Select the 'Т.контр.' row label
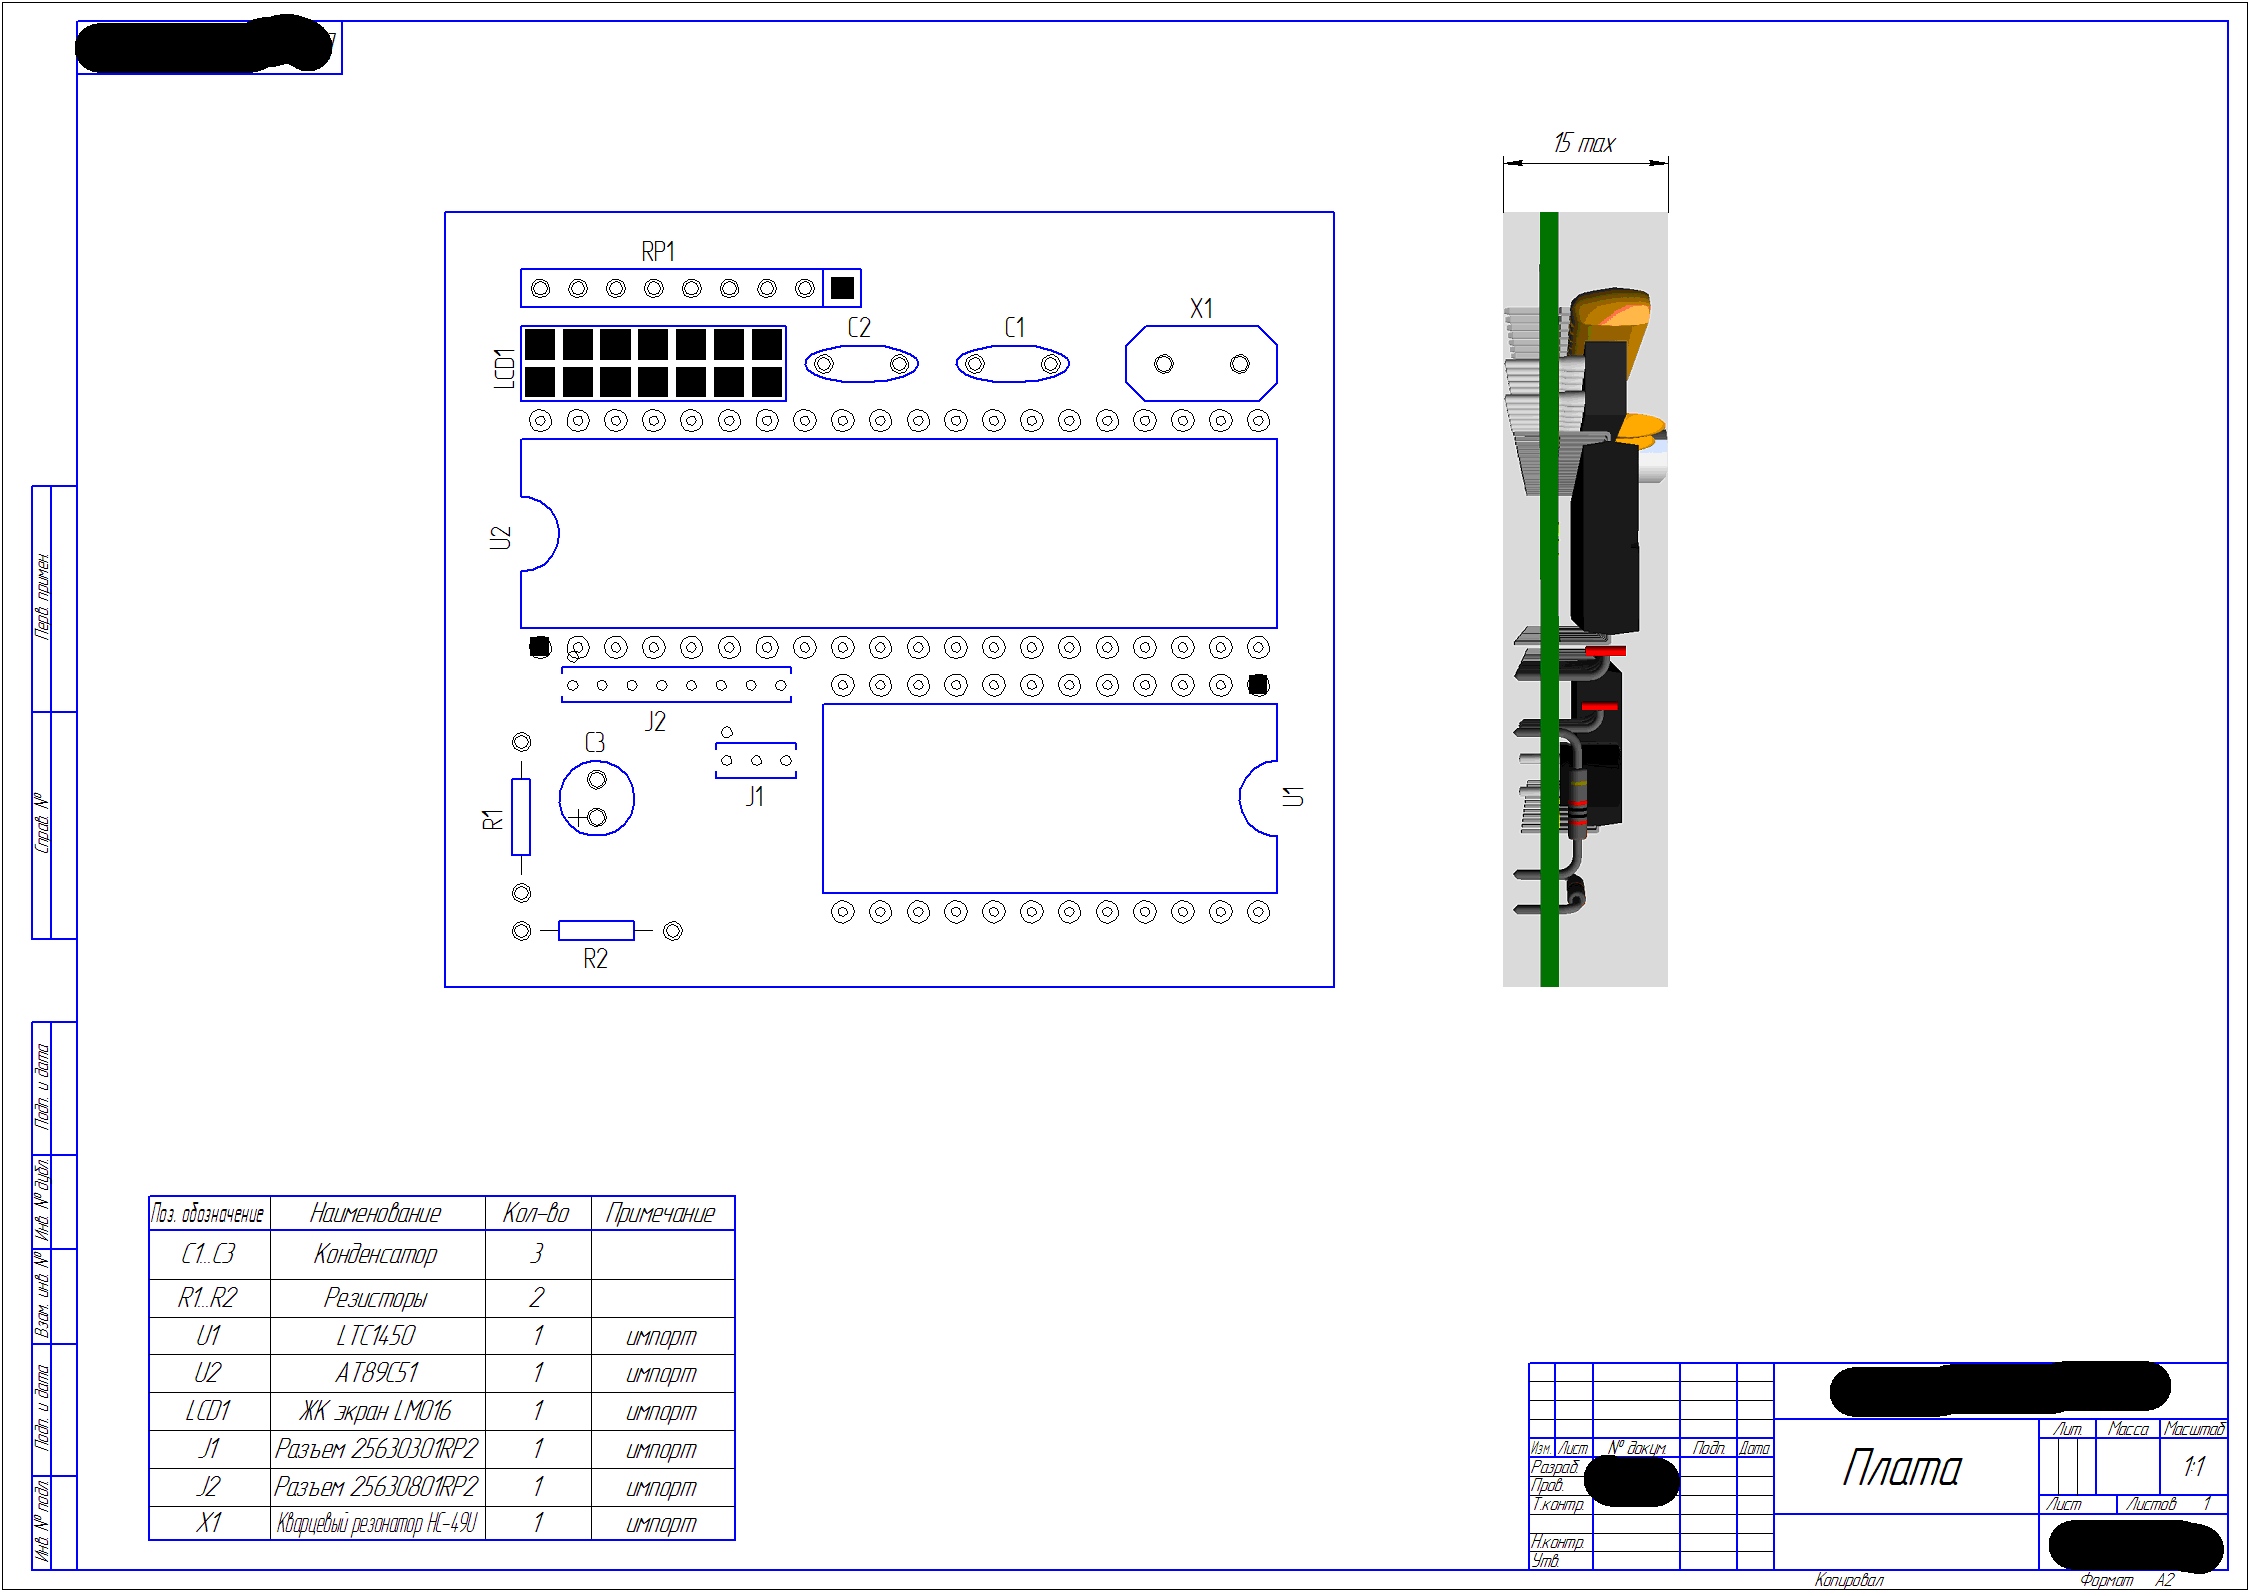The width and height of the screenshot is (2249, 1592). pos(1558,1505)
